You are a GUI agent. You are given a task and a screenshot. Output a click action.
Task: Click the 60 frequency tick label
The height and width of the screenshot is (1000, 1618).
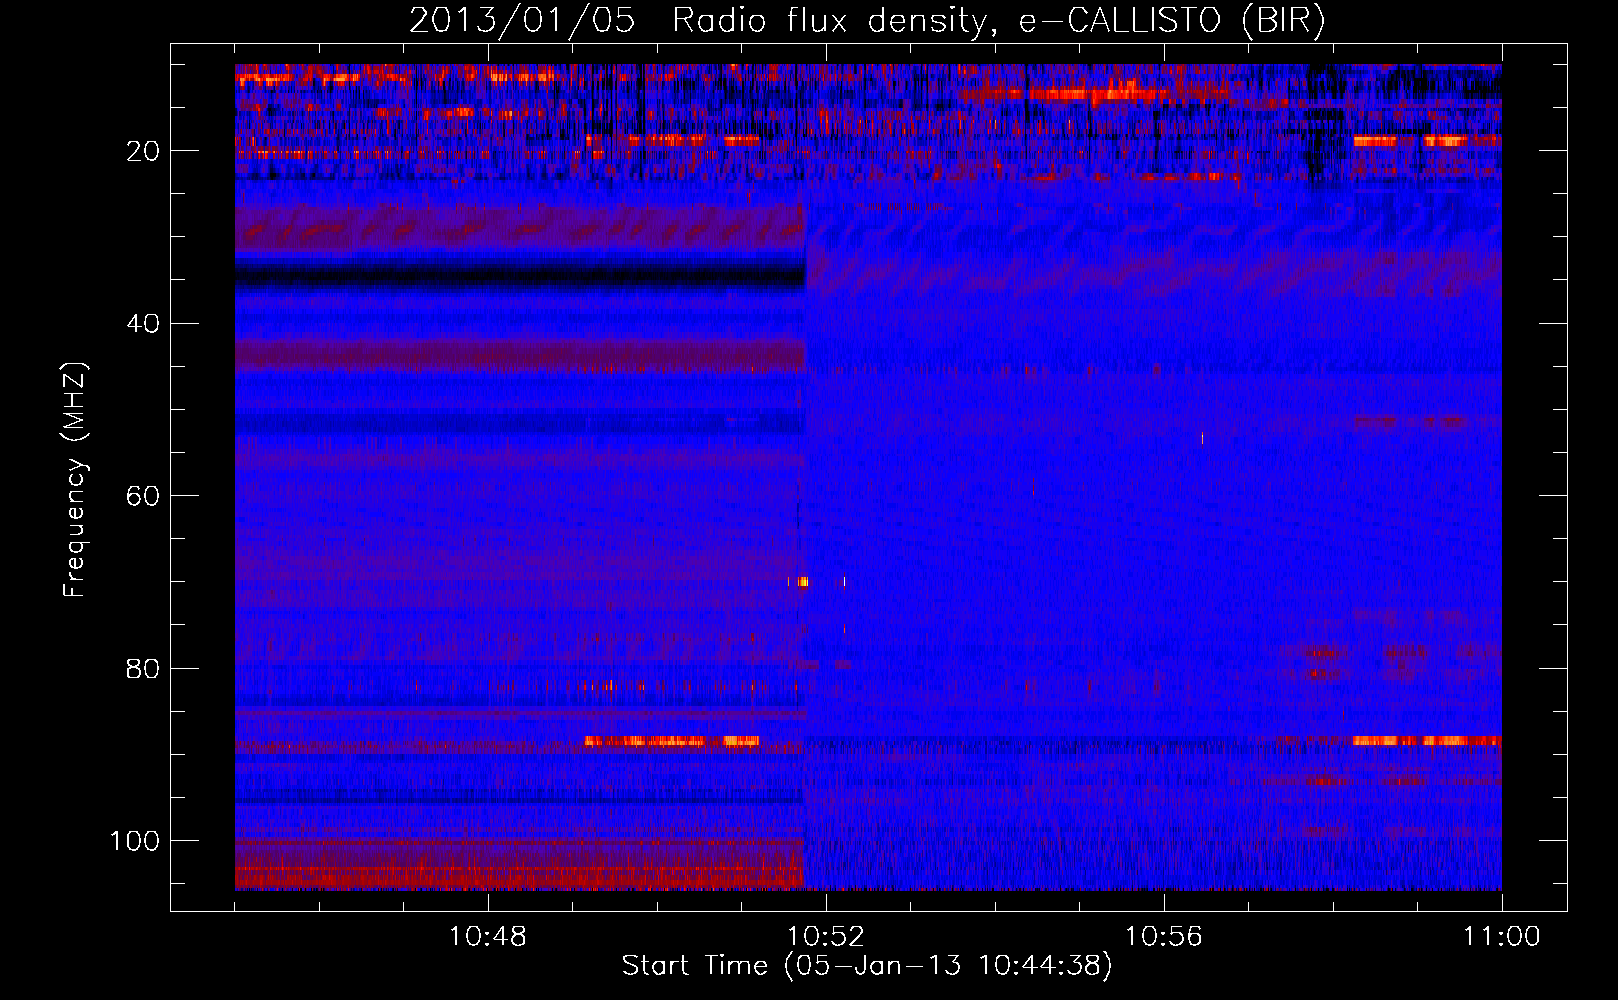click(x=143, y=496)
